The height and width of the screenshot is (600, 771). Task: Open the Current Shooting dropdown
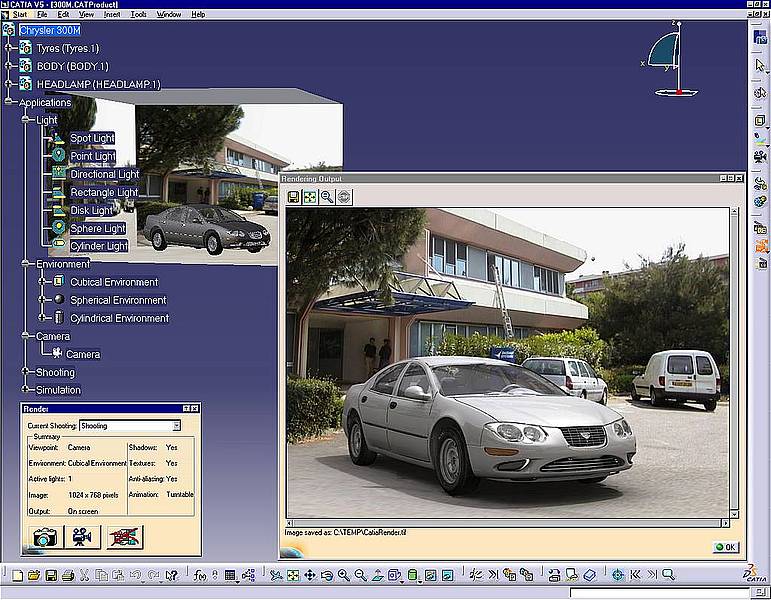tap(176, 426)
